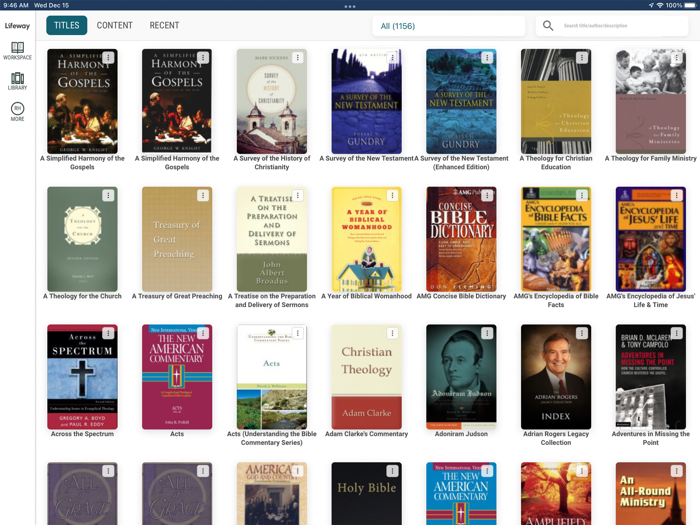The width and height of the screenshot is (700, 525).
Task: Open options menu for A Treasury of Great Preaching
Action: tap(203, 195)
